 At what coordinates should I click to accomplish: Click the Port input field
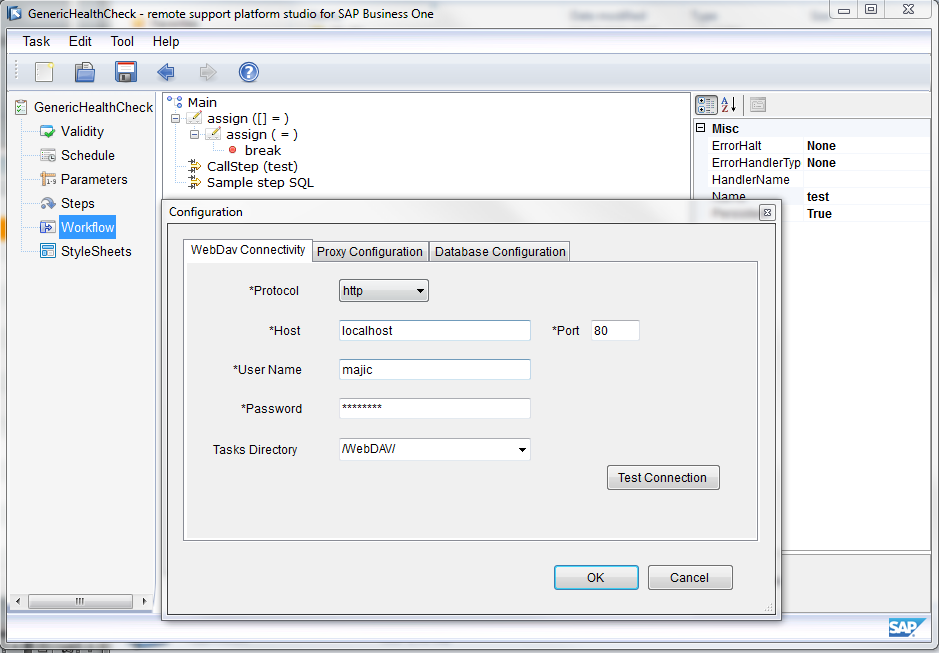click(615, 331)
